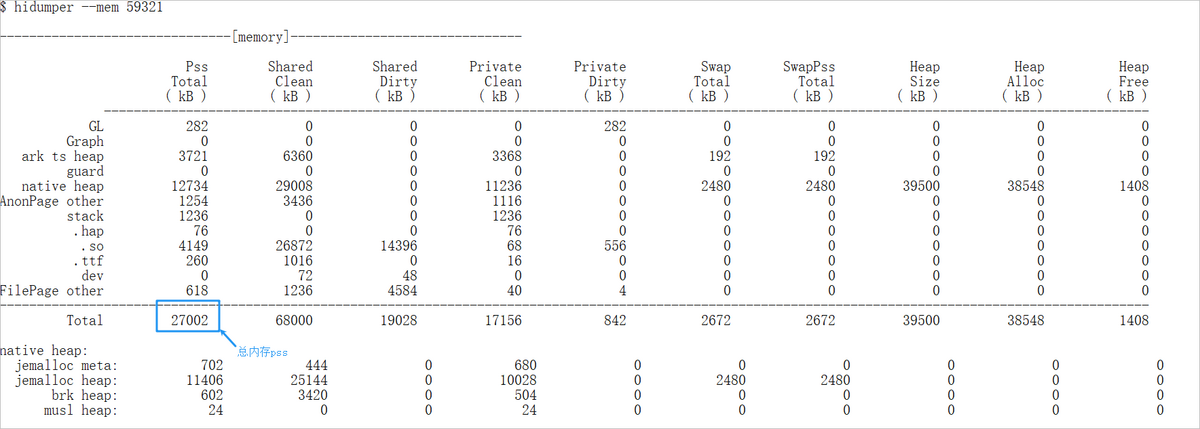Select the SwapPss Total column header

pos(808,81)
